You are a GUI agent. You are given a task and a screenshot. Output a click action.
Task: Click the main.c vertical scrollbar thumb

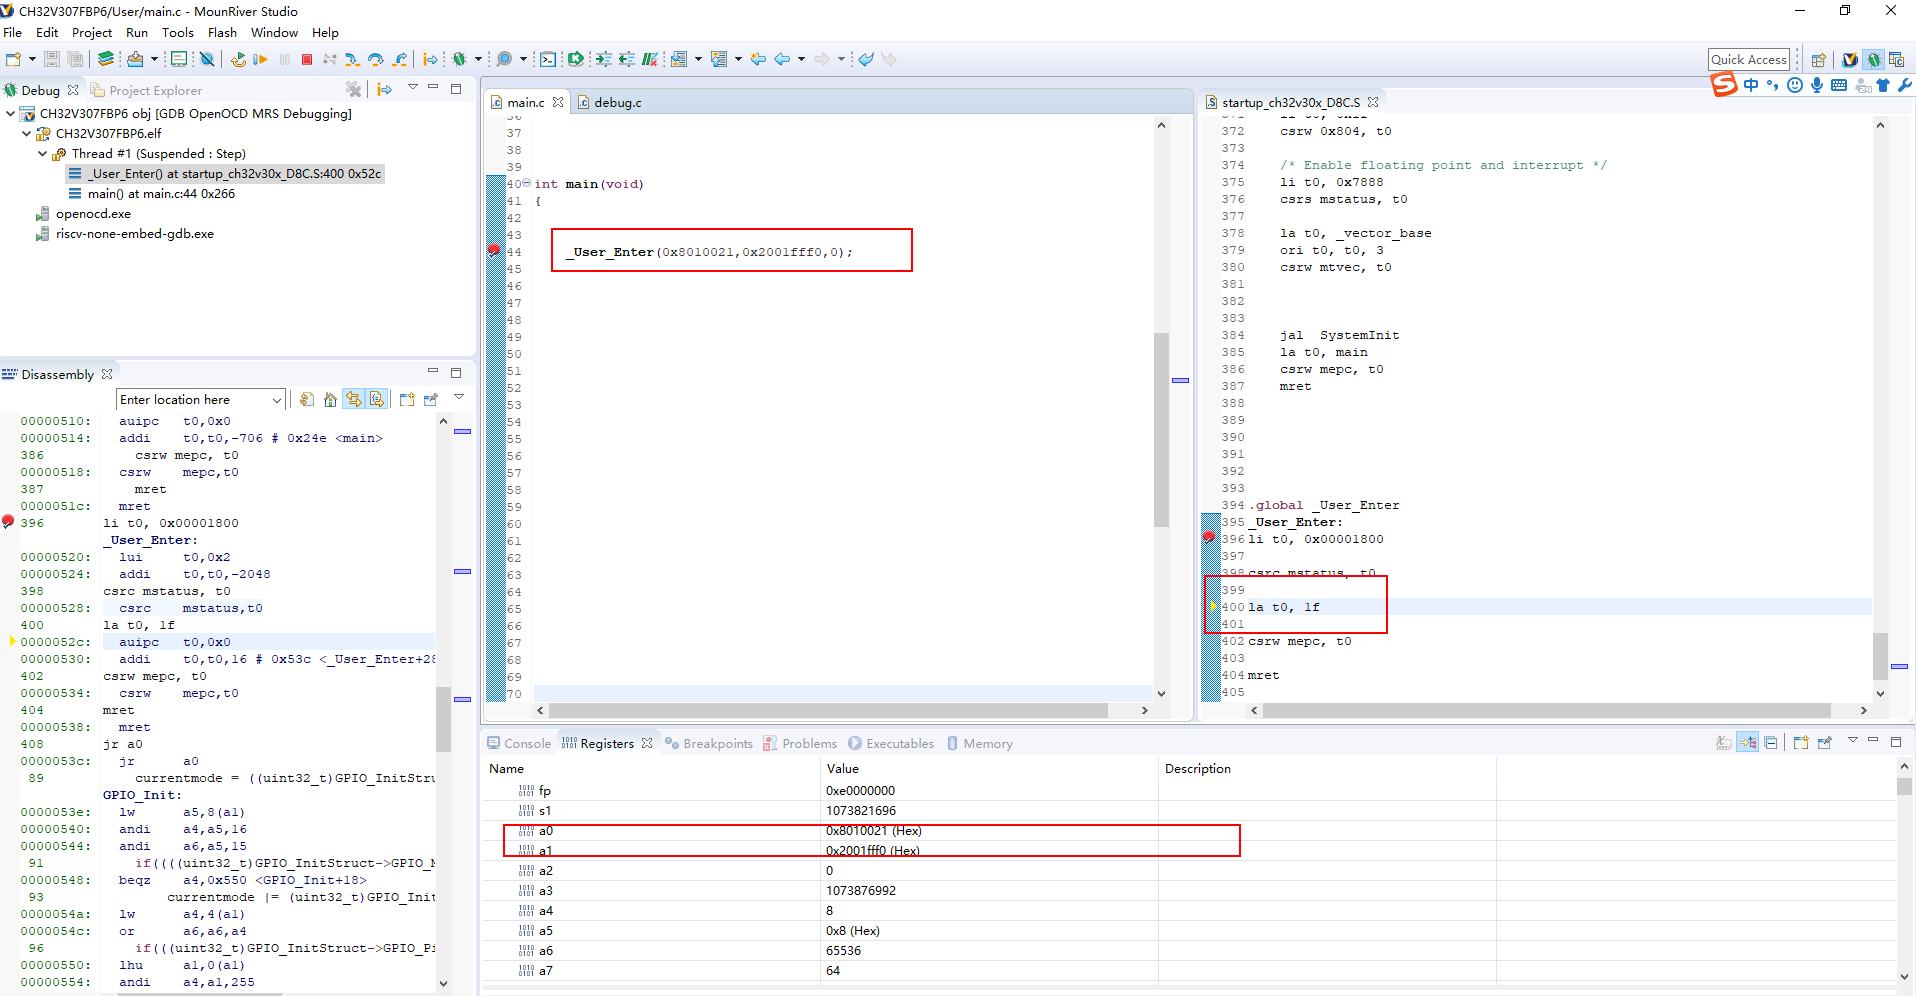1161,428
